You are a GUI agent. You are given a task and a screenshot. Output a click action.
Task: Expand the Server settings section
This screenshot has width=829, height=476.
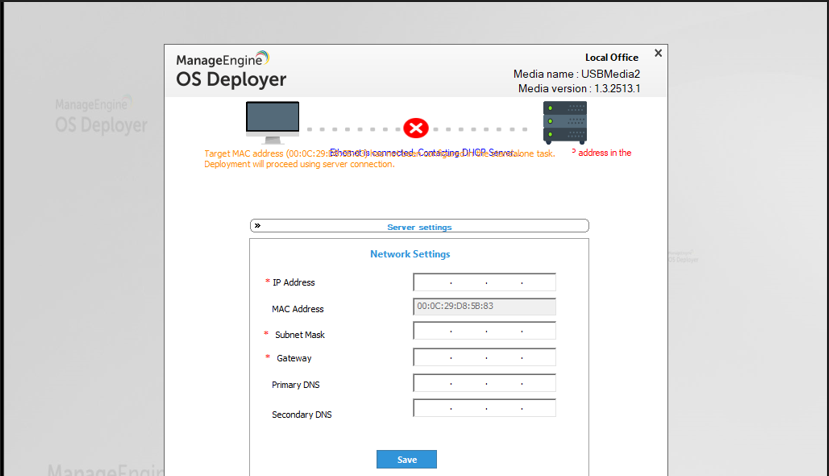tap(419, 226)
